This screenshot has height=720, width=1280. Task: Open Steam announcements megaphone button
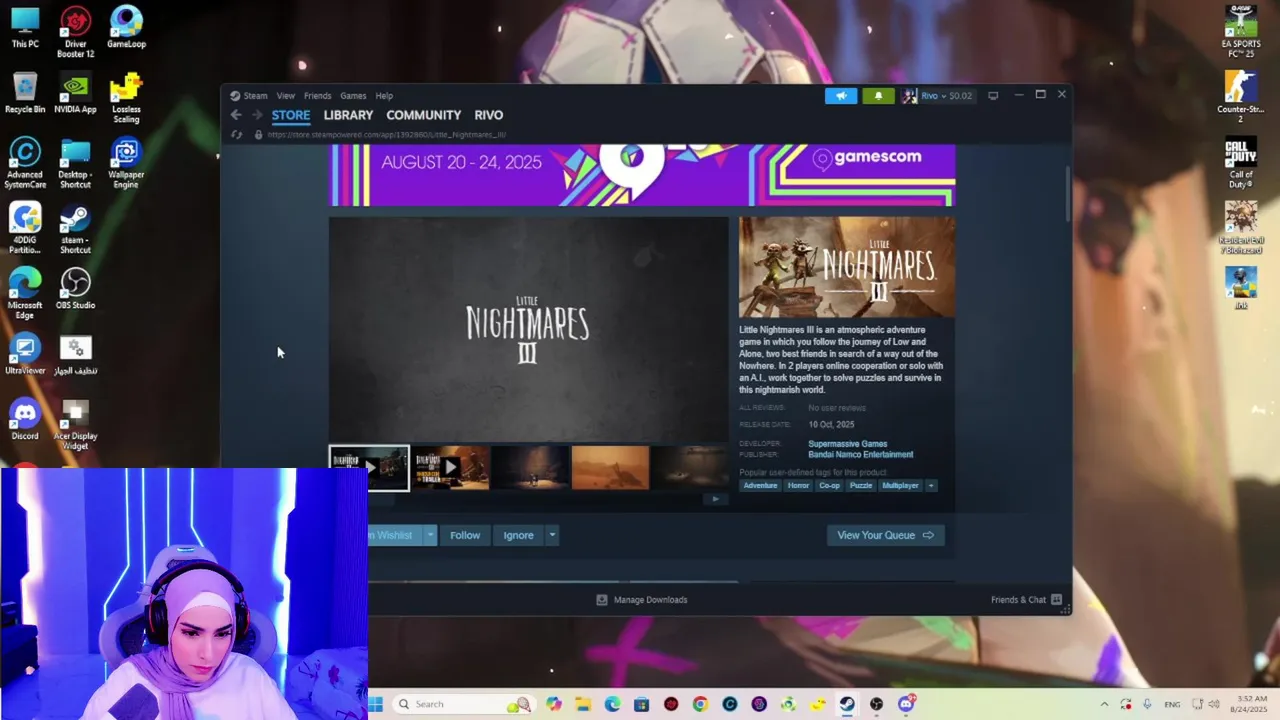pos(841,96)
